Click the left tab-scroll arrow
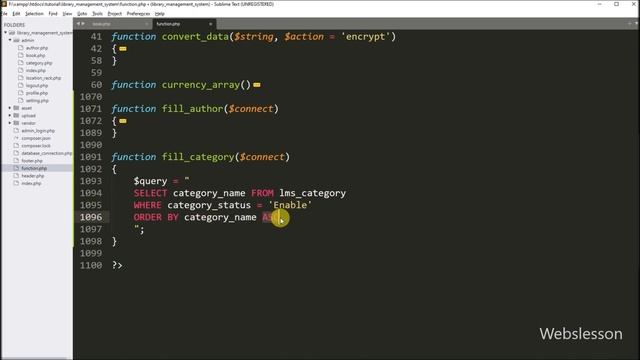This screenshot has width=640, height=360. pyautogui.click(x=78, y=24)
